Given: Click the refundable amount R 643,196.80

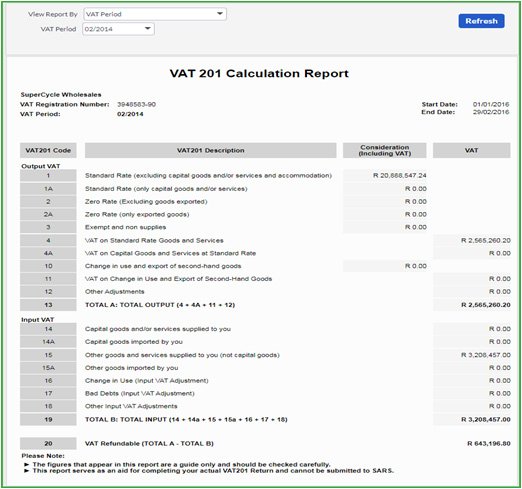Looking at the screenshot, I should 489,444.
